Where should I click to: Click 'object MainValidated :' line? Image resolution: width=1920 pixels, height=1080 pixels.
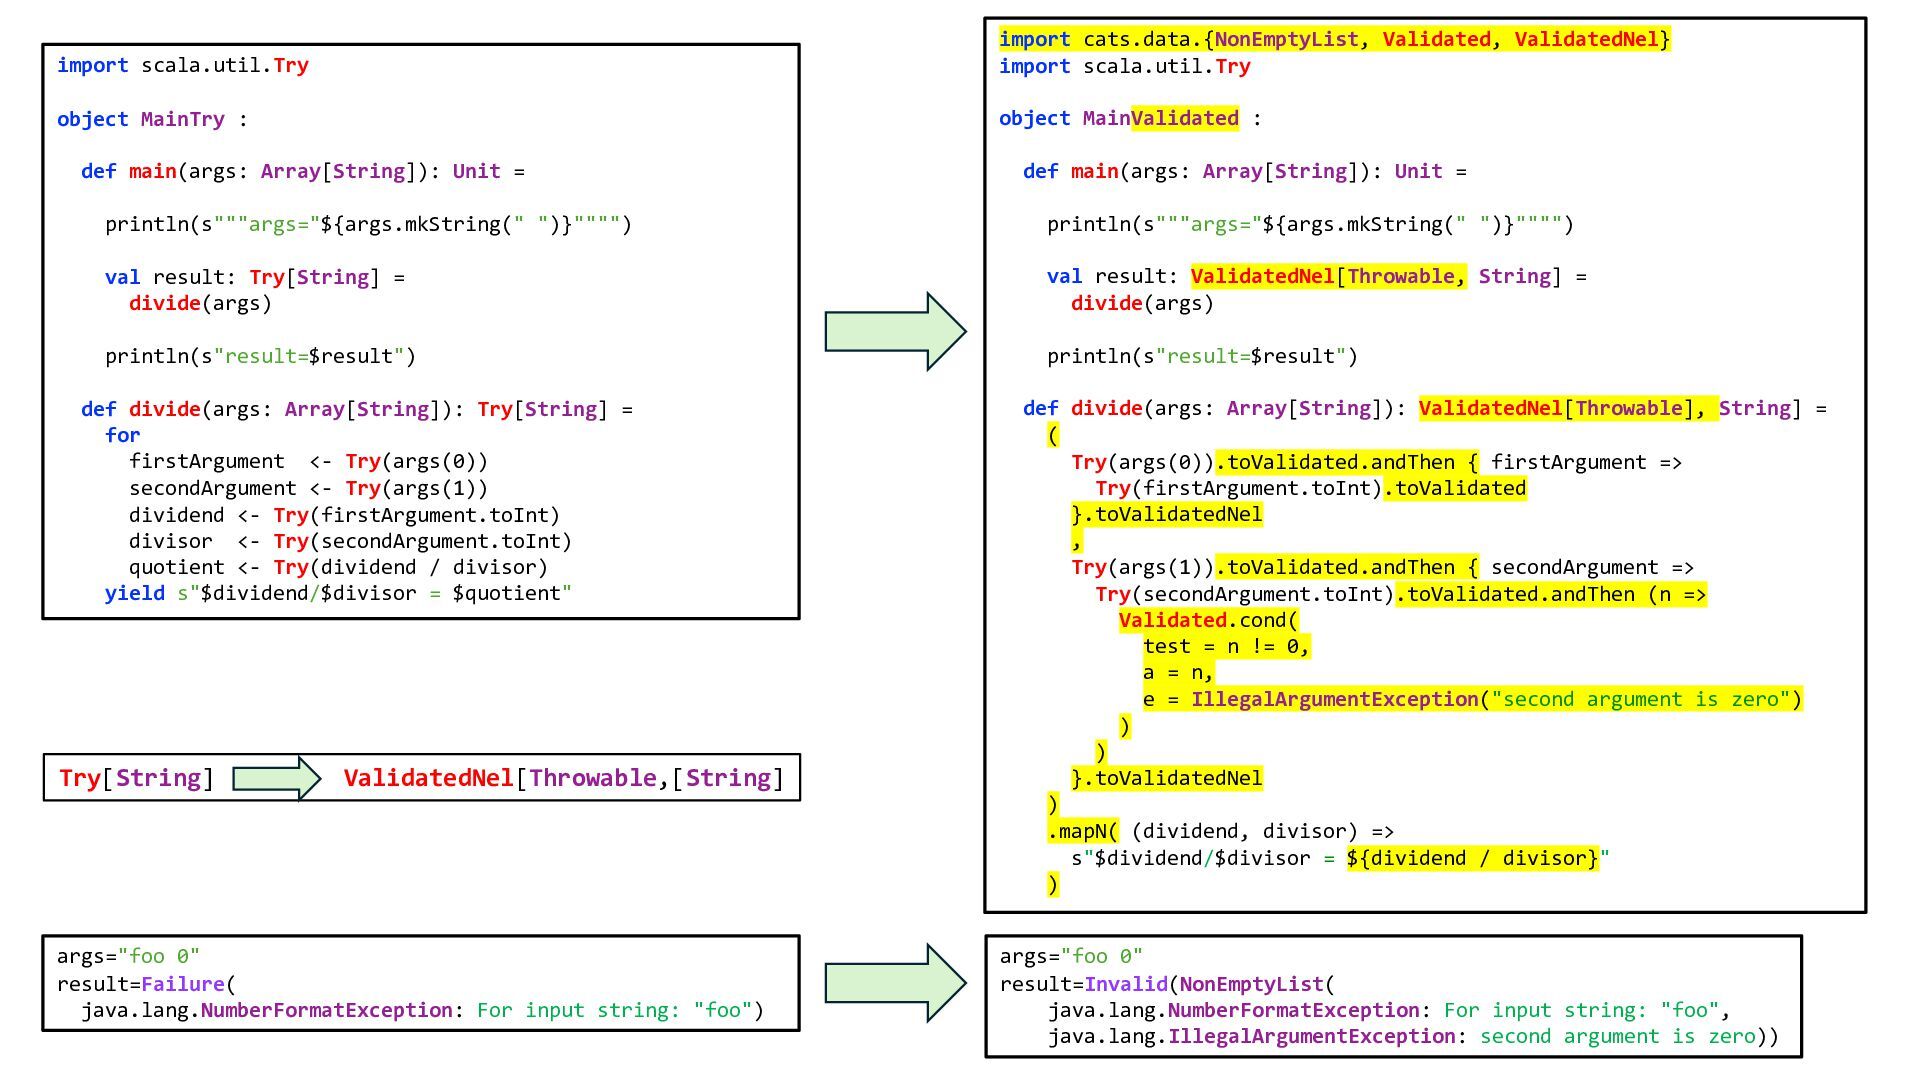point(1130,118)
